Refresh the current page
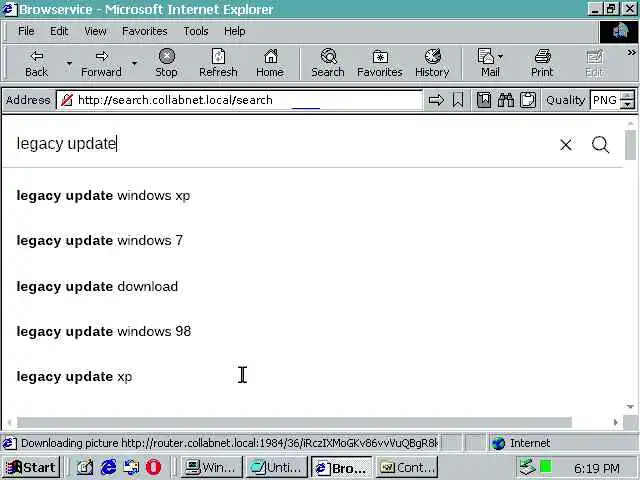The image size is (640, 480). tap(218, 63)
